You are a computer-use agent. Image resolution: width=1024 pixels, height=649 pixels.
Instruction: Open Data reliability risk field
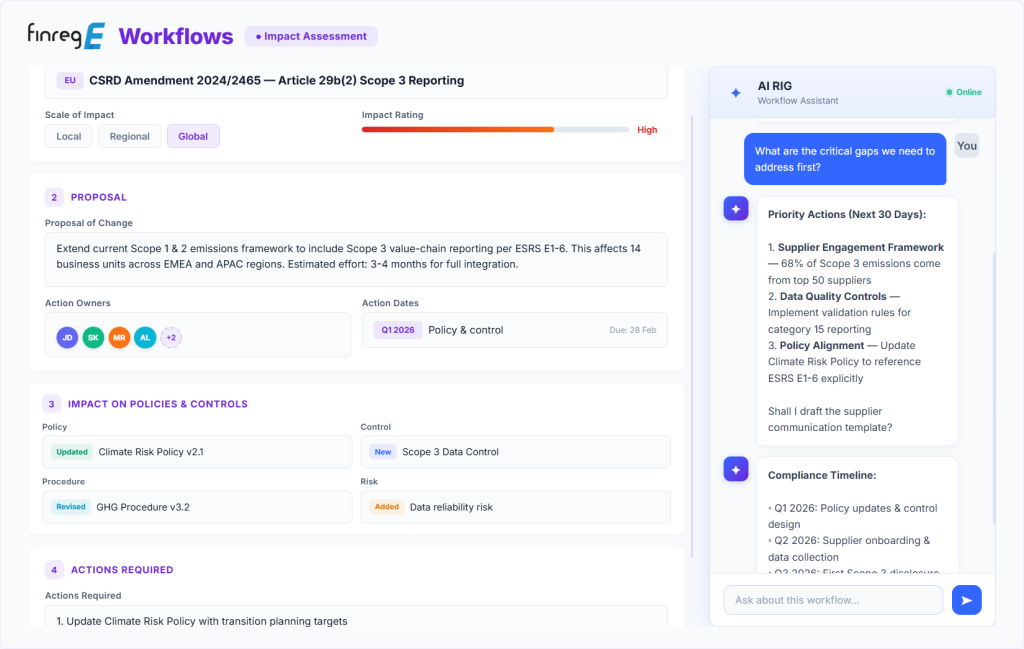tap(515, 507)
